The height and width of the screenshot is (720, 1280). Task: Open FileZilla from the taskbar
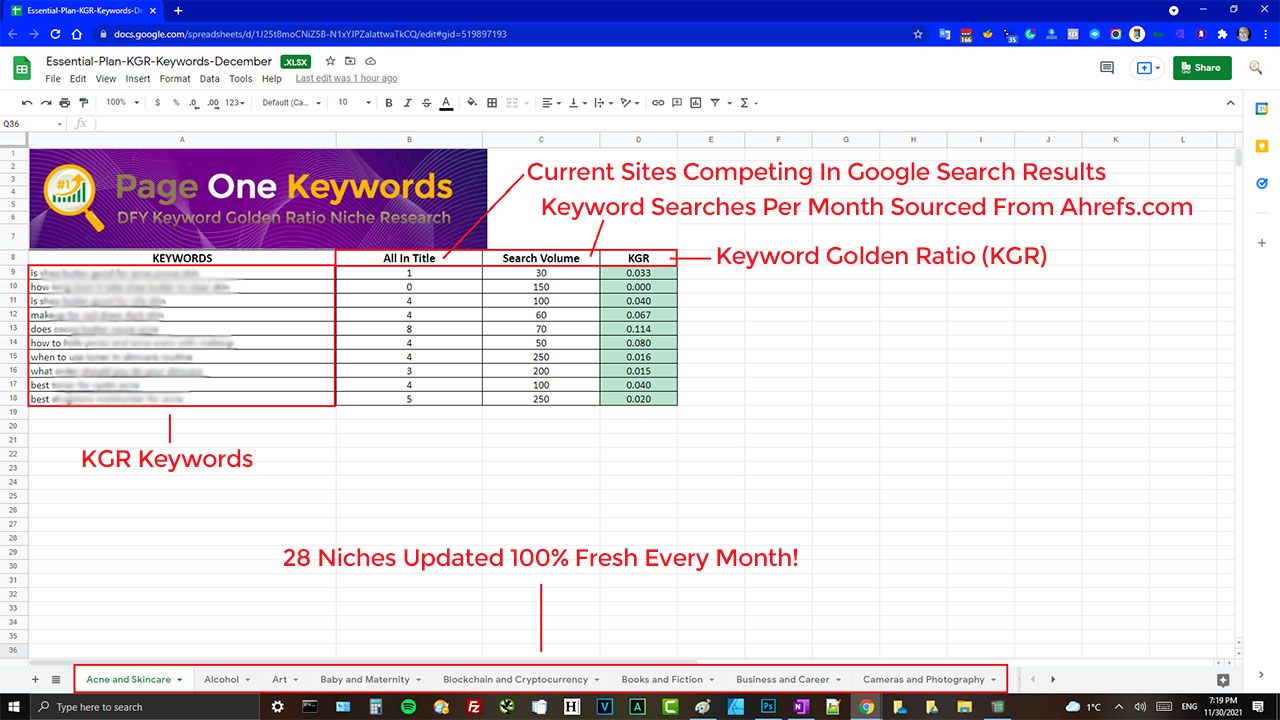(474, 706)
